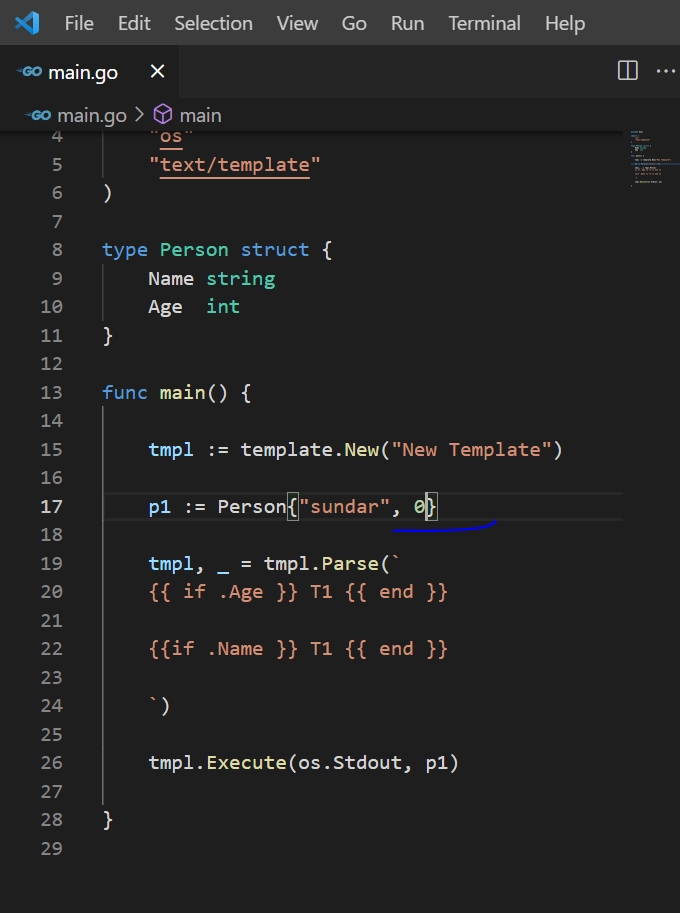Viewport: 680px width, 913px height.
Task: Click the "text/template" import string
Action: (x=235, y=164)
